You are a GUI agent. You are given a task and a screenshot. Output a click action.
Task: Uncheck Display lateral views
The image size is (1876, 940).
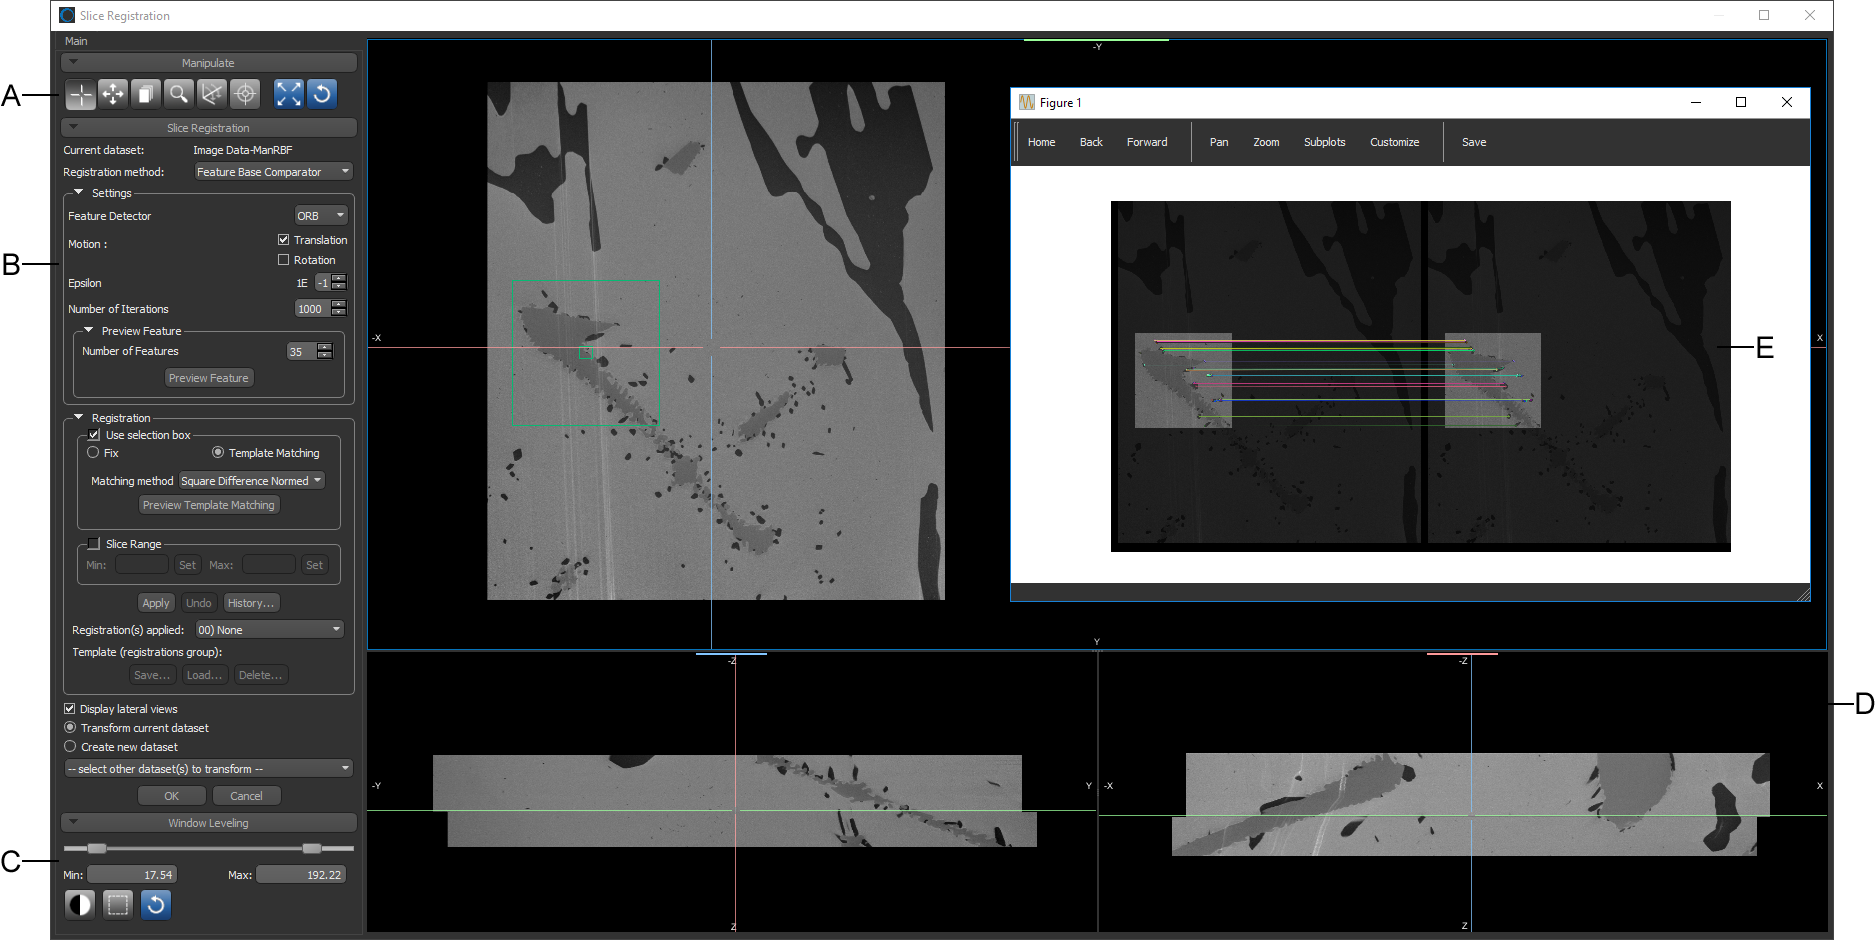tap(70, 709)
